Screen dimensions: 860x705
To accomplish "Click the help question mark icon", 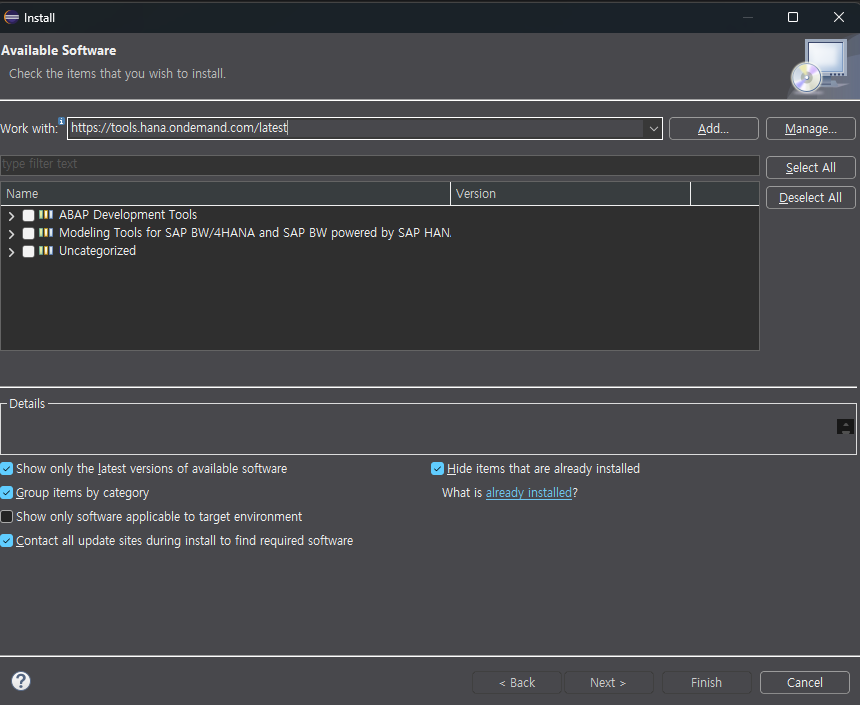I will pyautogui.click(x=21, y=681).
